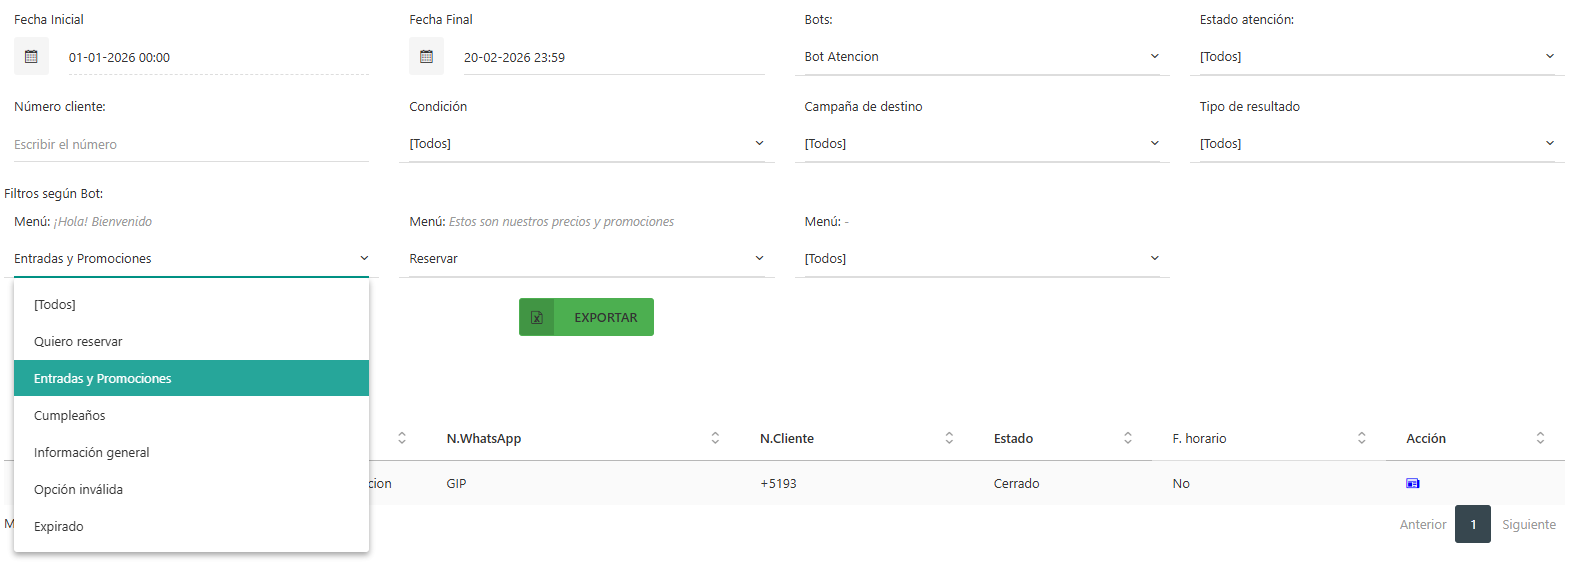Click the Excel icon on the Exportar button

537,317
